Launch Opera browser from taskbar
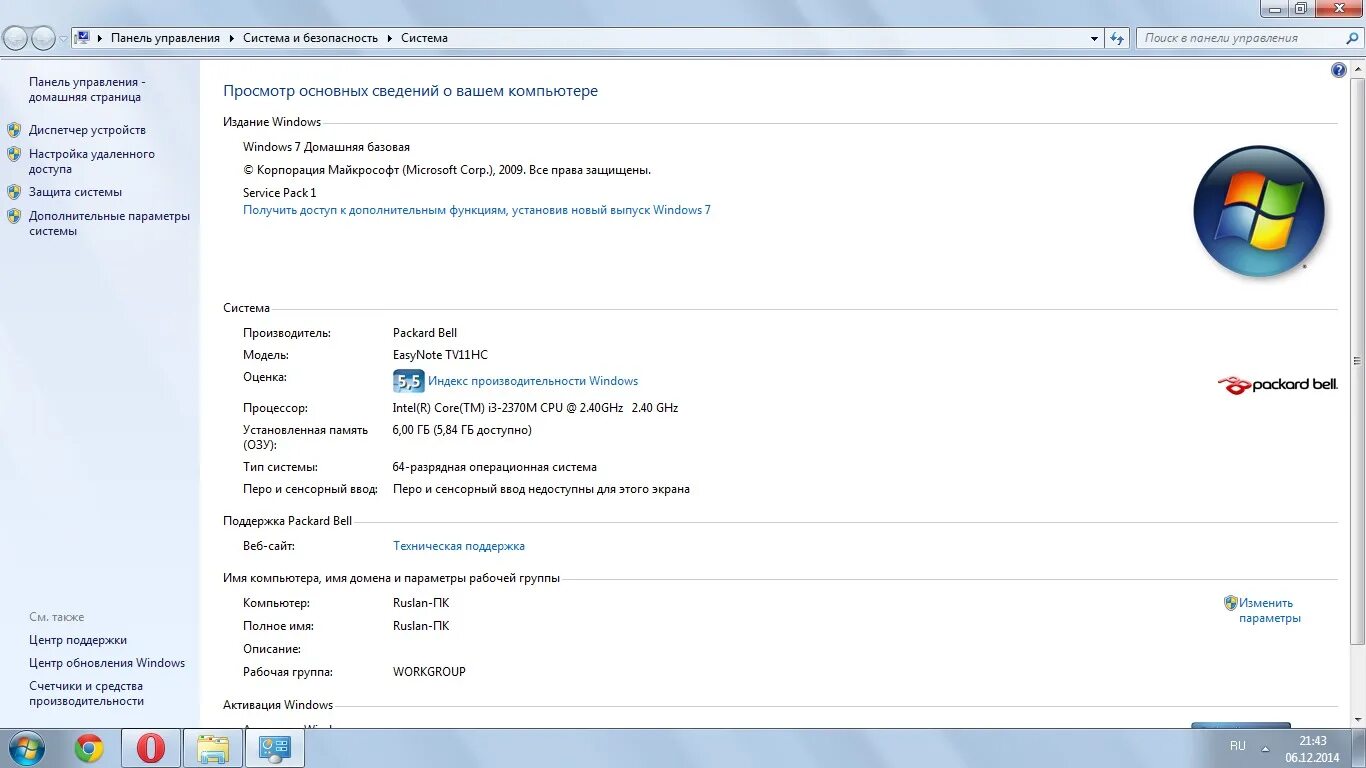Screen dimensions: 1366x768 point(151,748)
